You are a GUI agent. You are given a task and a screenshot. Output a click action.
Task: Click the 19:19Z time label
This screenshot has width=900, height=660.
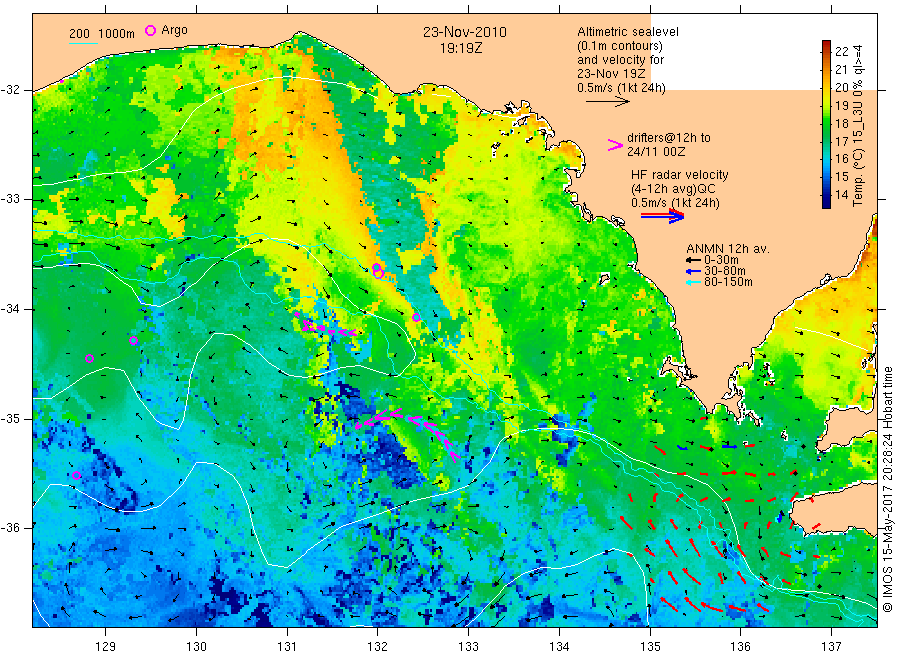click(x=461, y=49)
